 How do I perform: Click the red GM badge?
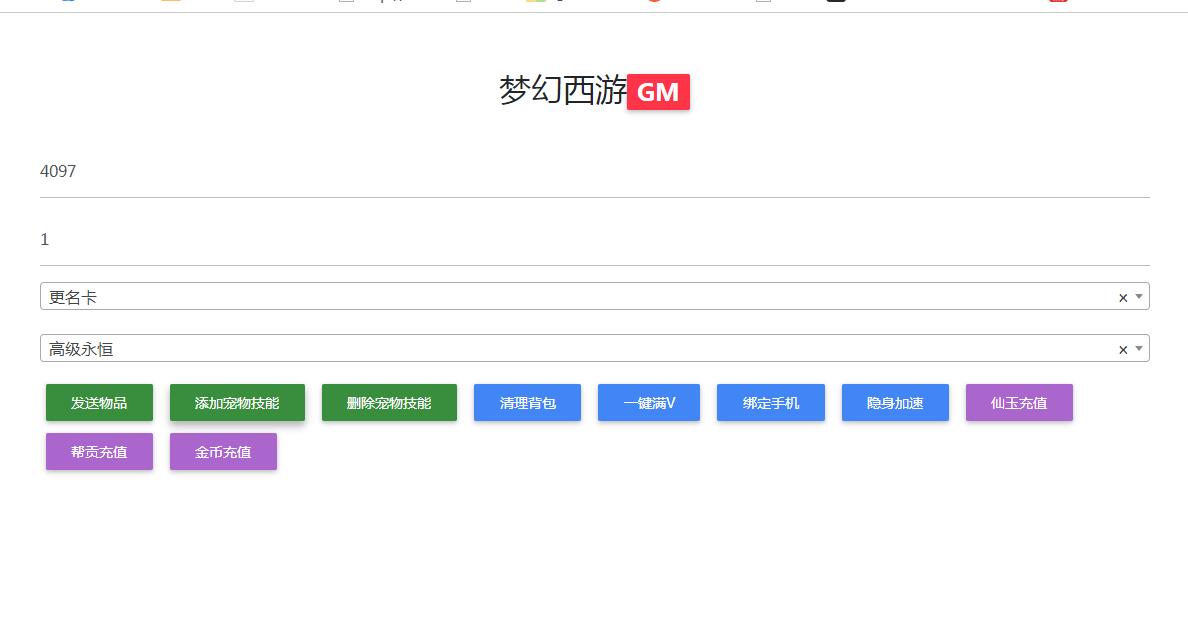click(x=658, y=92)
